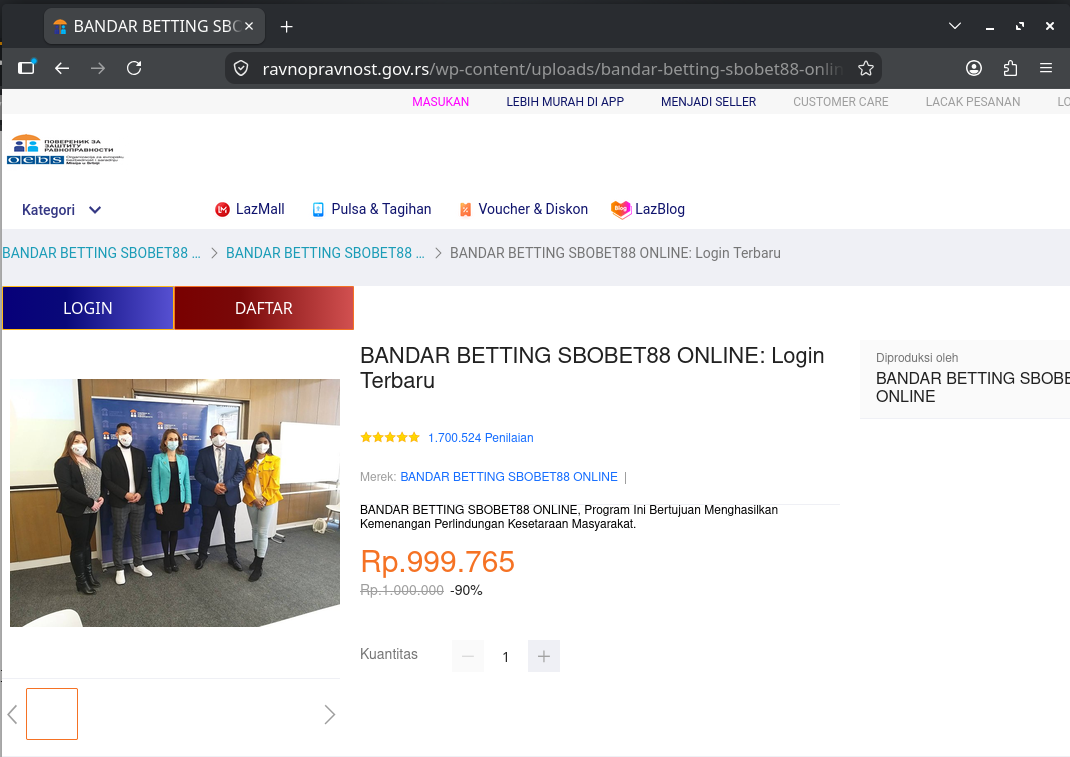Open the 1.700.524 Penilaian ratings link
Screen dimensions: 1070x757
480,438
